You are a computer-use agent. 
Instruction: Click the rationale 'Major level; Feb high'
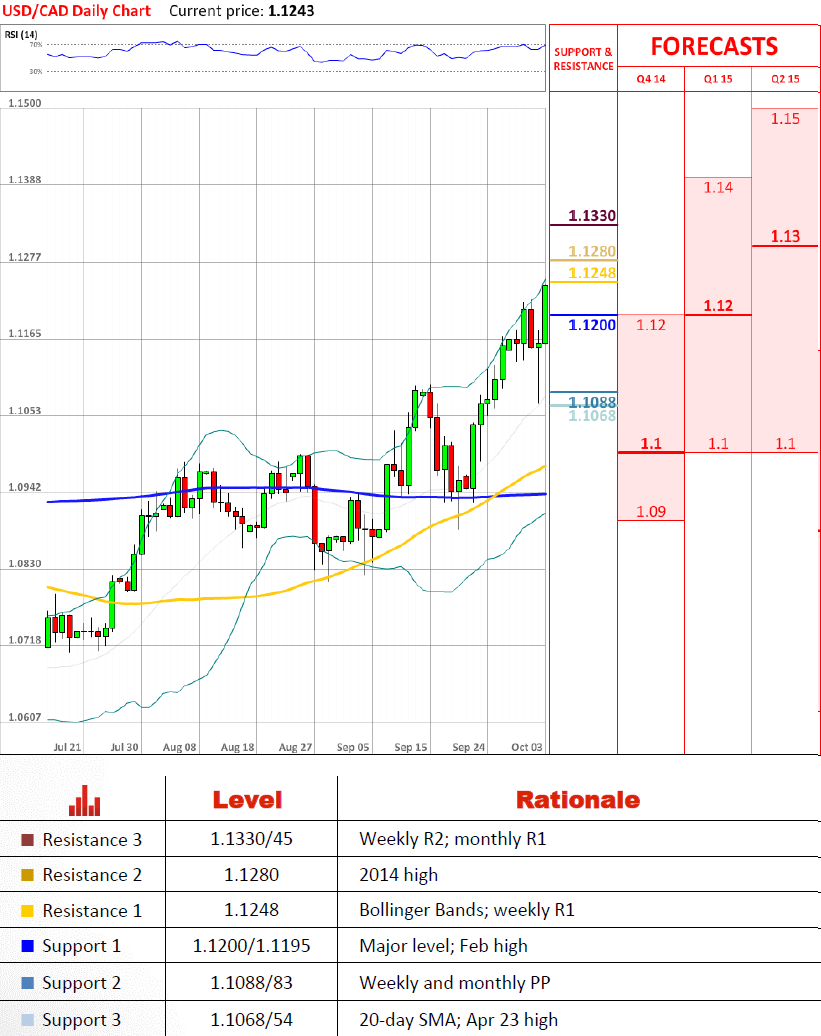(x=443, y=946)
